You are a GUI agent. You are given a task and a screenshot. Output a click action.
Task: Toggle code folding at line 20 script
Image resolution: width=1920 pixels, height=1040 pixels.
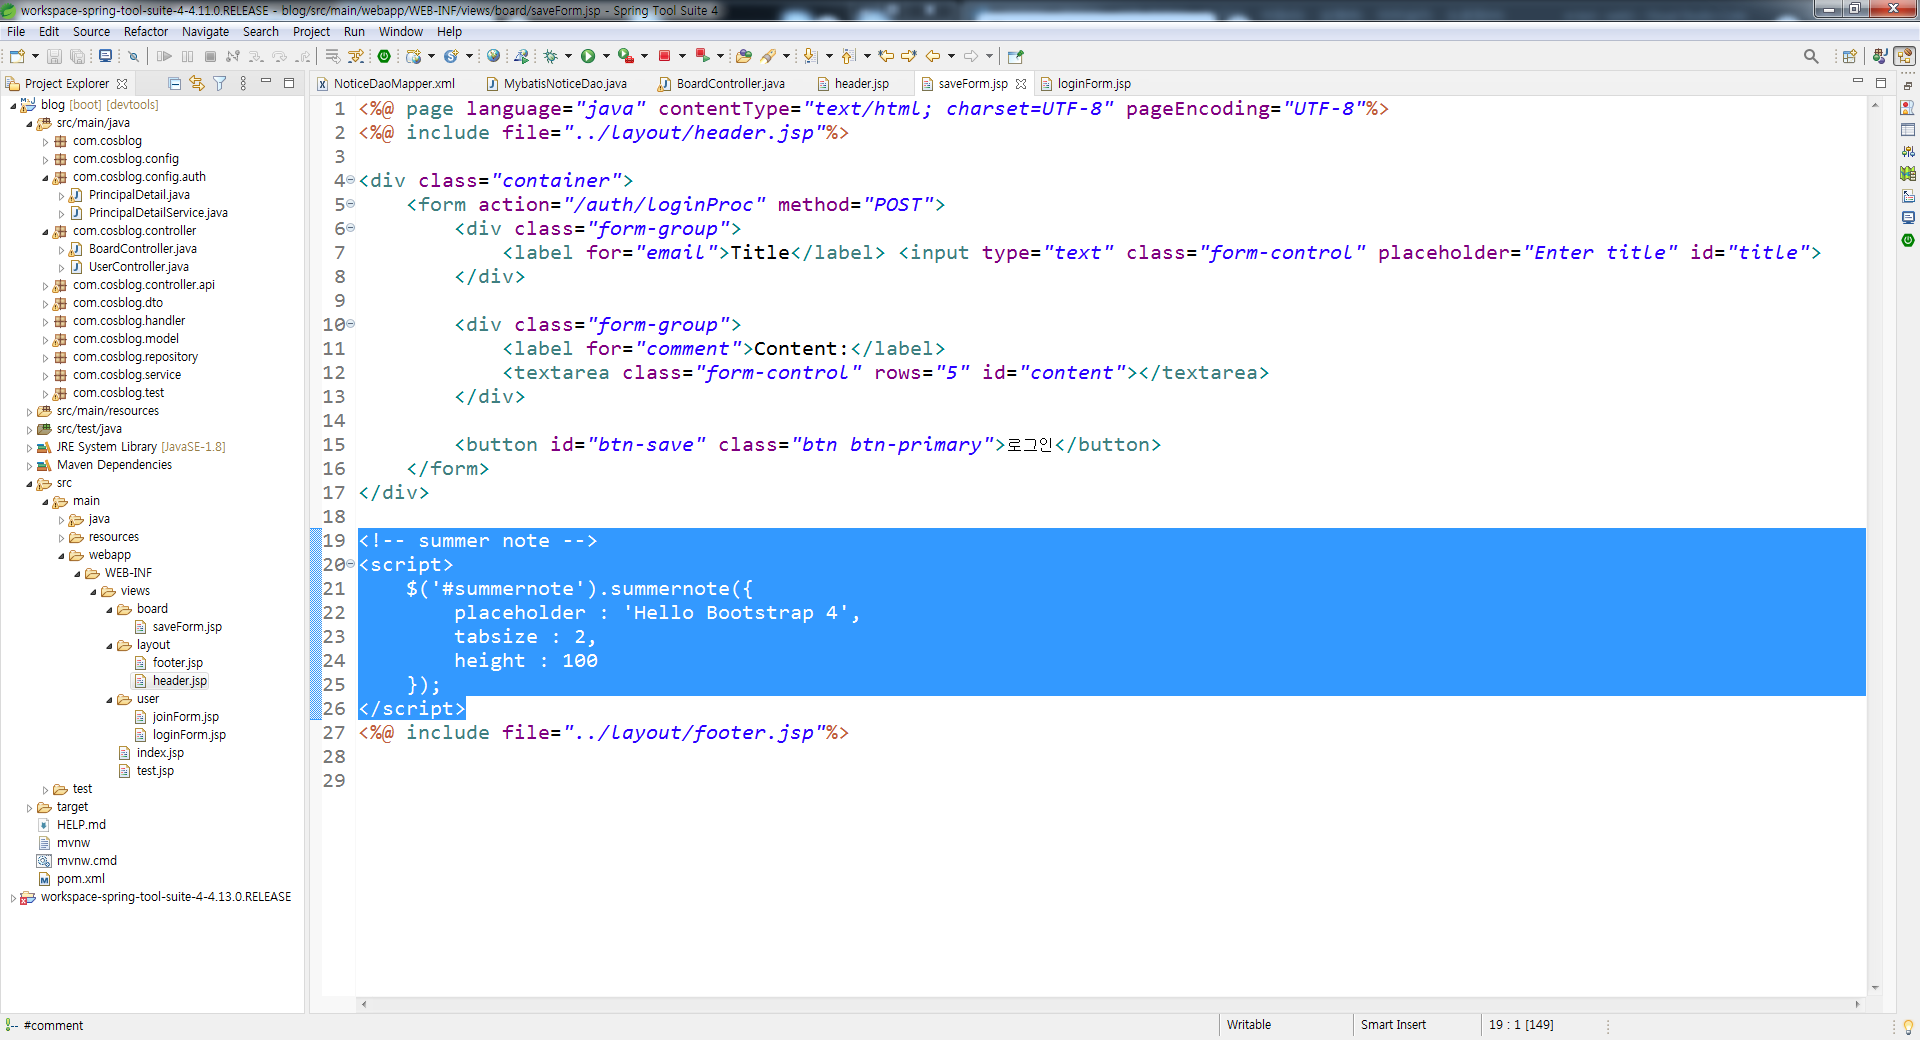point(351,564)
